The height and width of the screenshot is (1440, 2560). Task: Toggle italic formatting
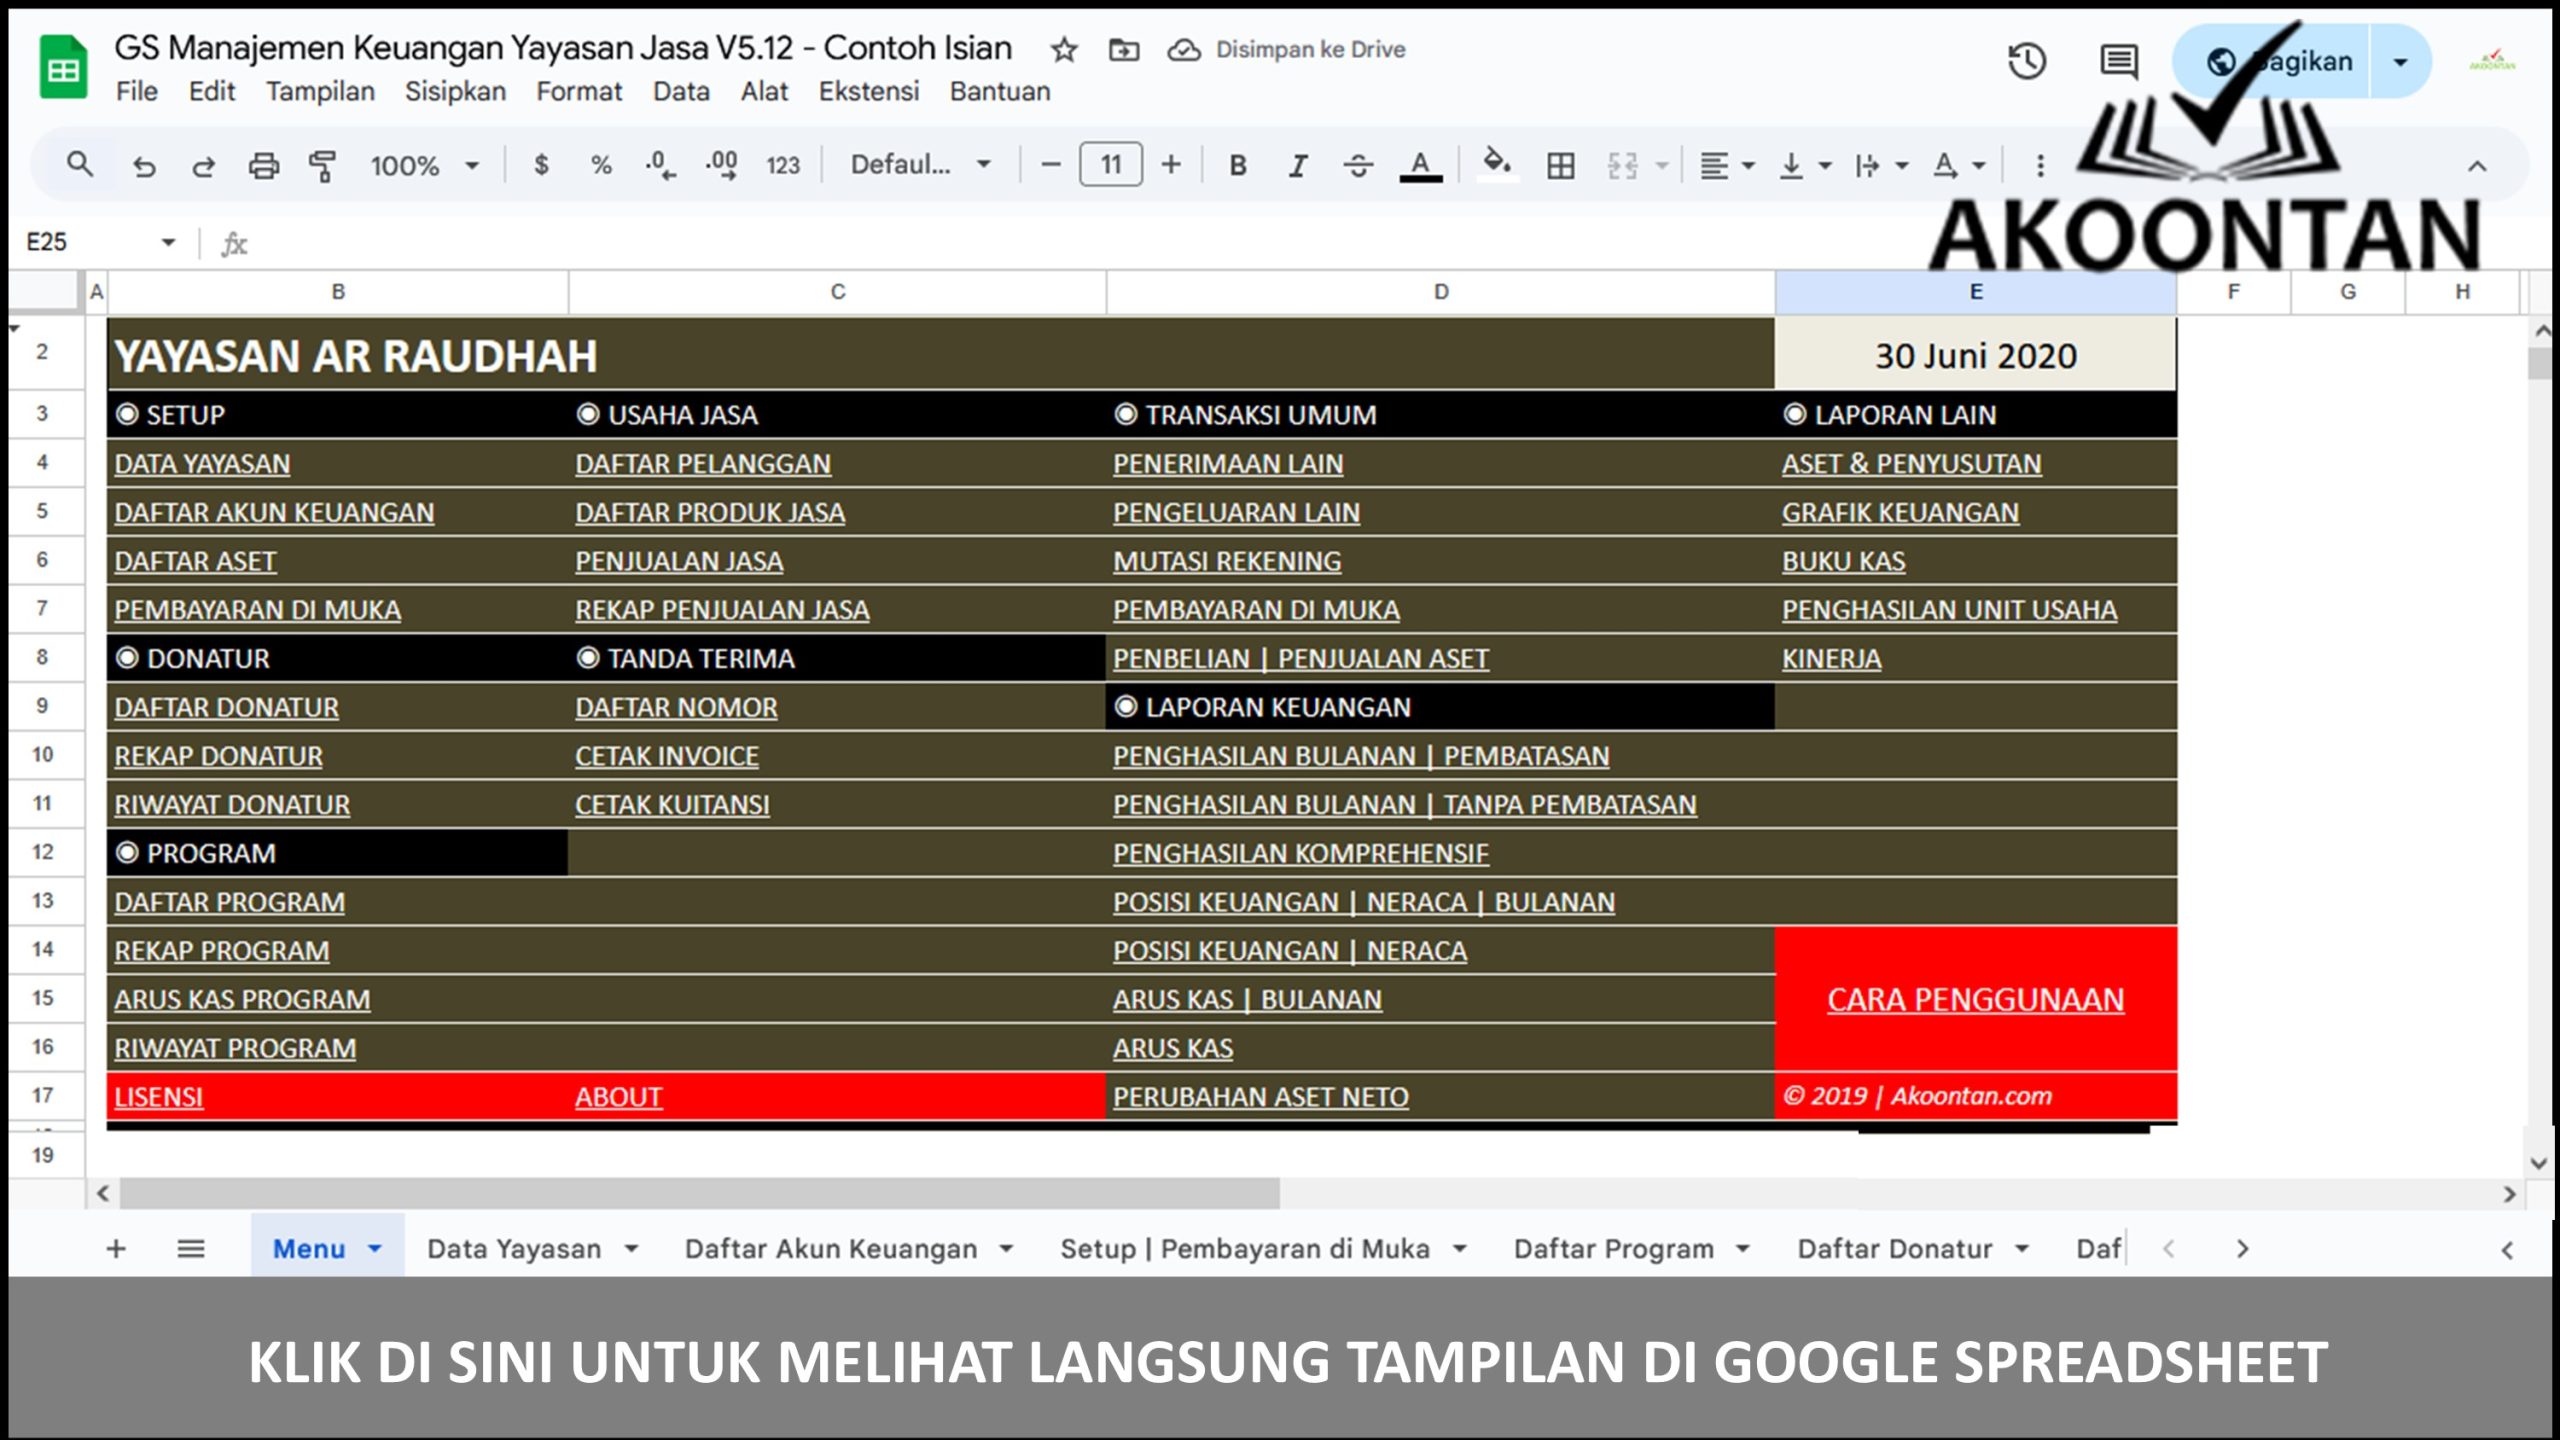tap(1296, 165)
